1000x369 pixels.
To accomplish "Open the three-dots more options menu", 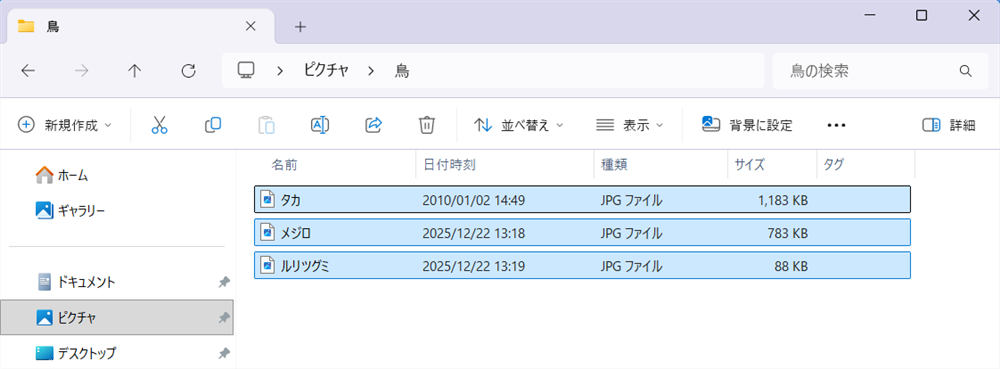I will [836, 126].
